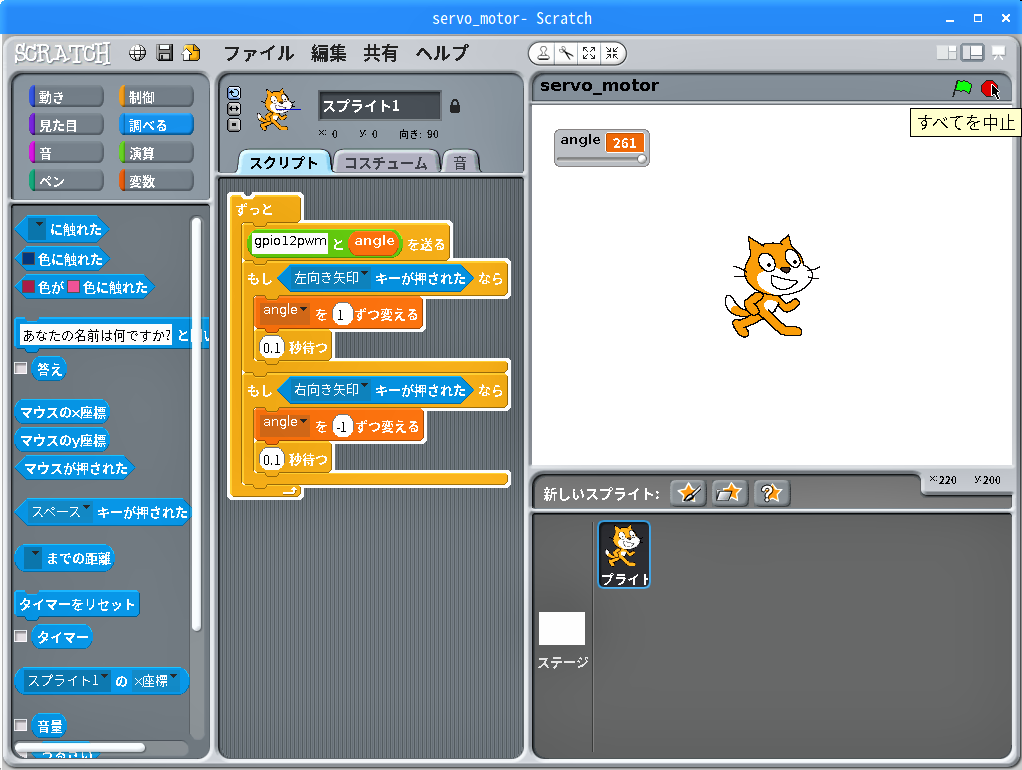Image resolution: width=1022 pixels, height=770 pixels.
Task: Click the share project icon
Action: coord(192,53)
